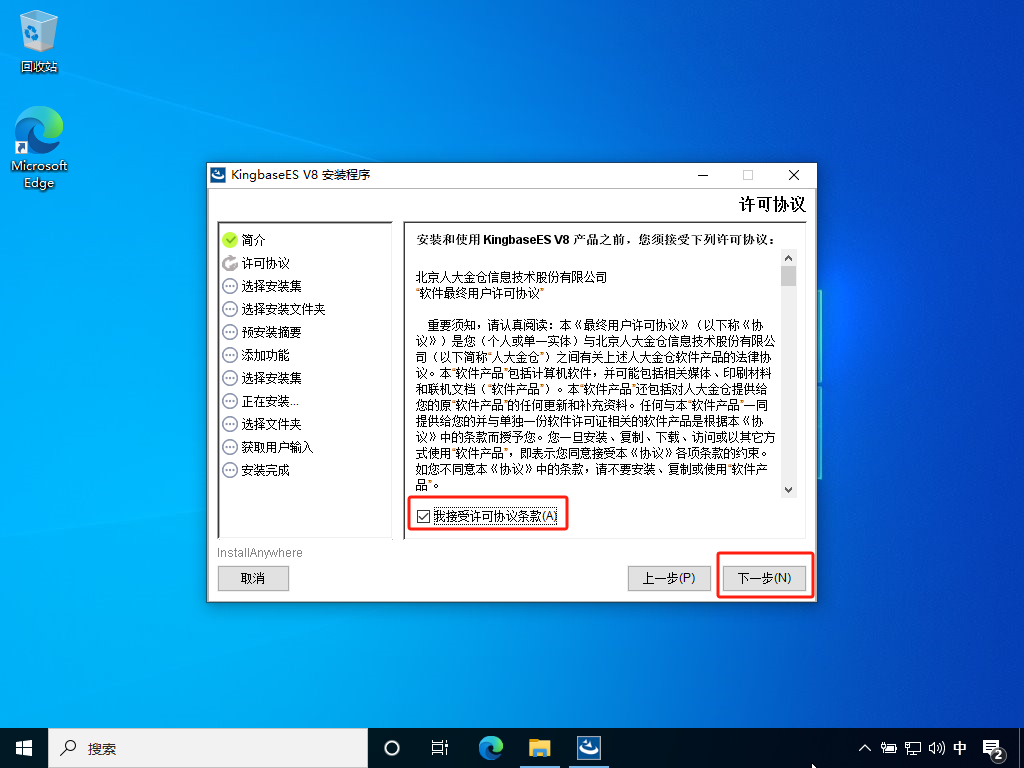Click the 下一步(N) next button
The height and width of the screenshot is (768, 1024).
(764, 578)
